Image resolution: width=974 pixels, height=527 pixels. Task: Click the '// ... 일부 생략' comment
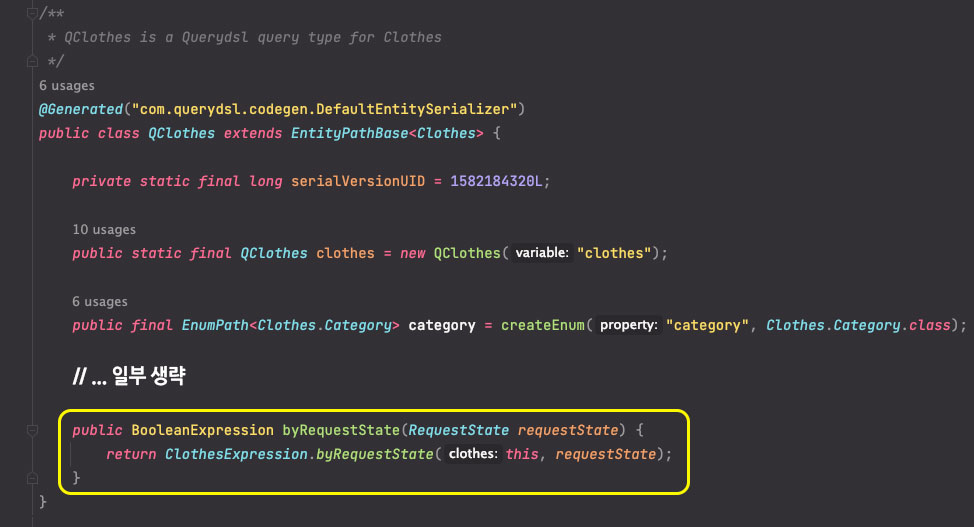pos(129,376)
